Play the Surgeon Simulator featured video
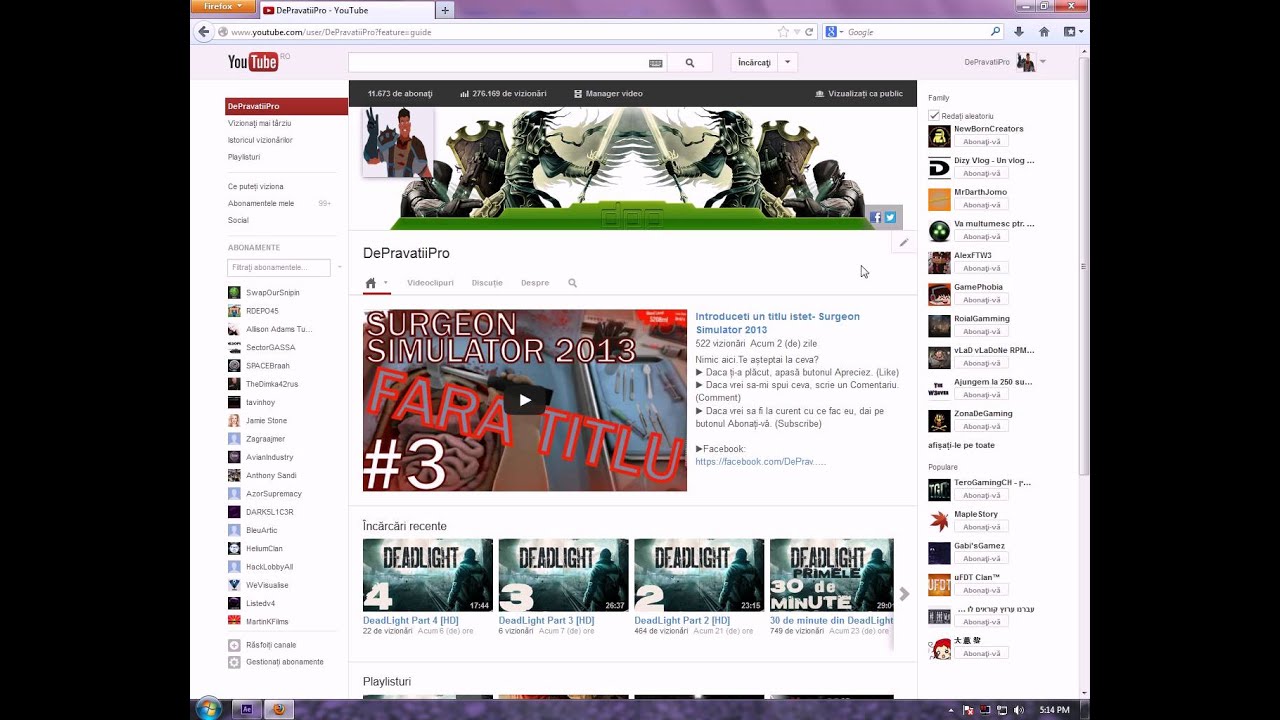1280x720 pixels. click(x=525, y=400)
